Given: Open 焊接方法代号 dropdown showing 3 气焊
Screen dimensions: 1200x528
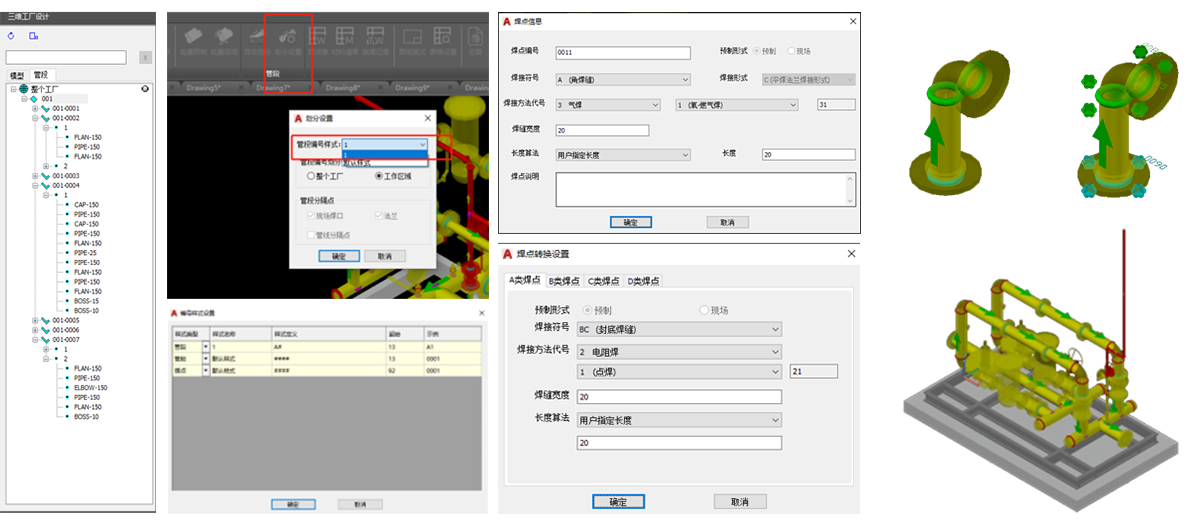Looking at the screenshot, I should [608, 104].
